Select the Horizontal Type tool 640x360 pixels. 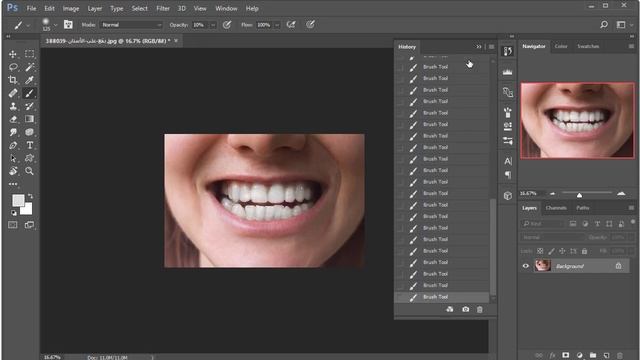[x=29, y=145]
